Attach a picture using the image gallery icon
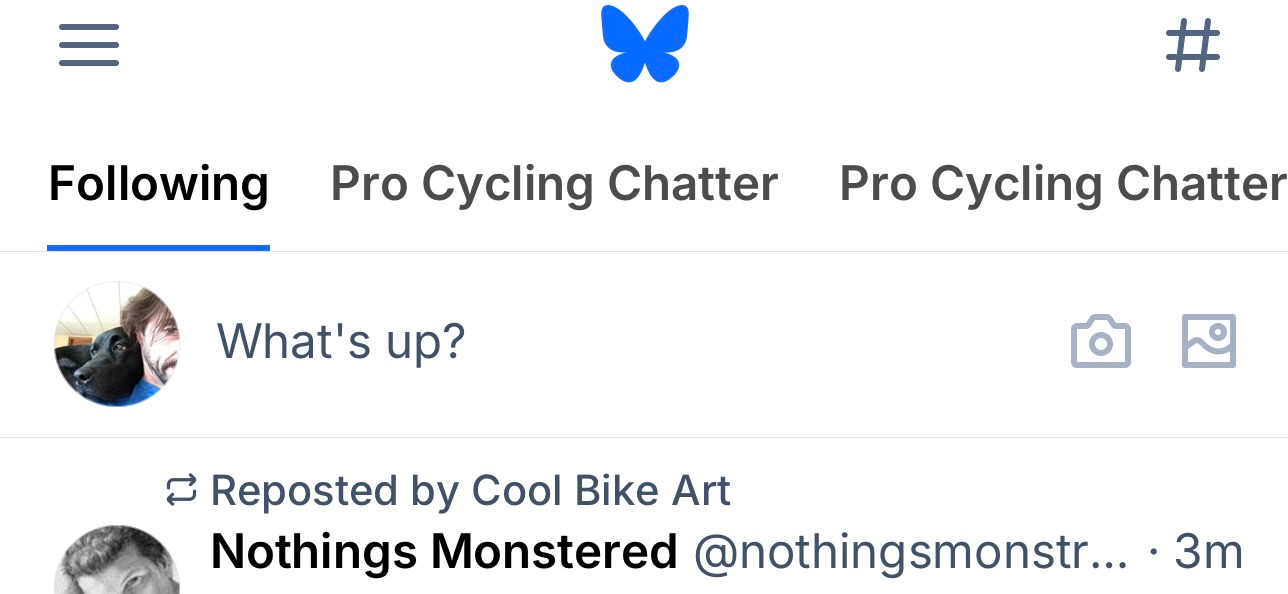The width and height of the screenshot is (1288, 594). coord(1208,342)
